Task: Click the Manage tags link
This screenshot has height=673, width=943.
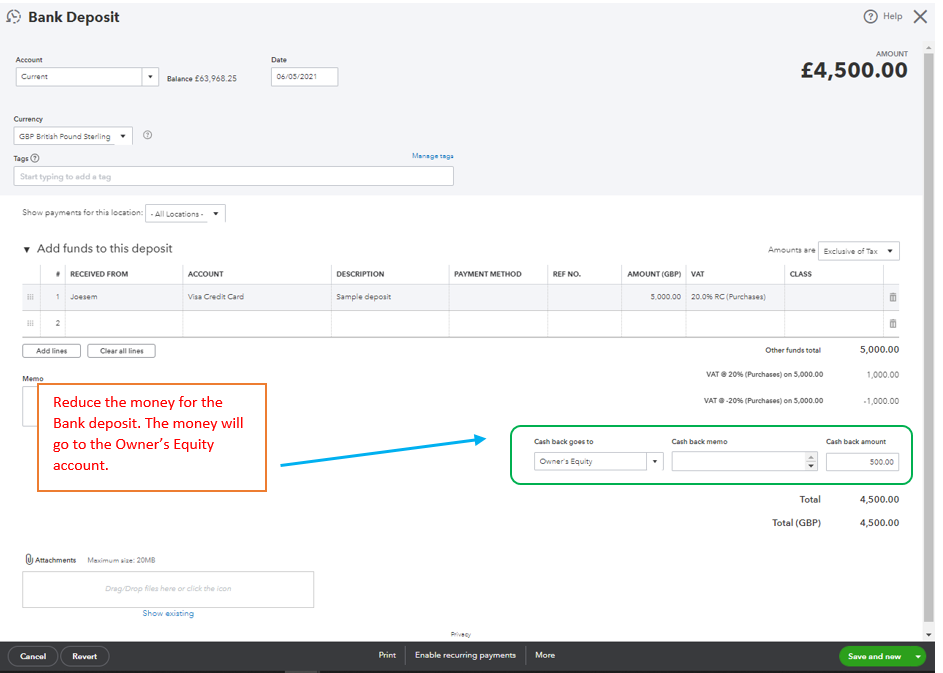Action: tap(432, 156)
